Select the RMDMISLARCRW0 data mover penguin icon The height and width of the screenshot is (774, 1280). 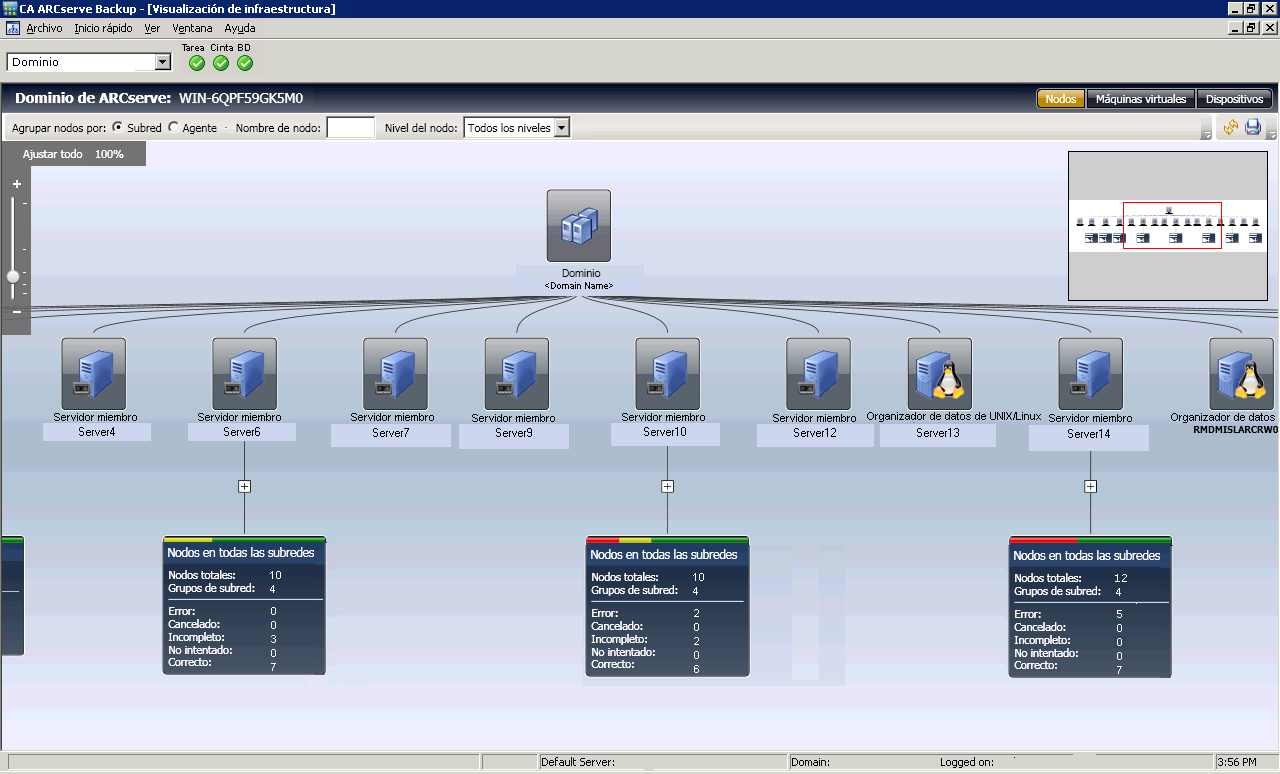[x=1241, y=373]
